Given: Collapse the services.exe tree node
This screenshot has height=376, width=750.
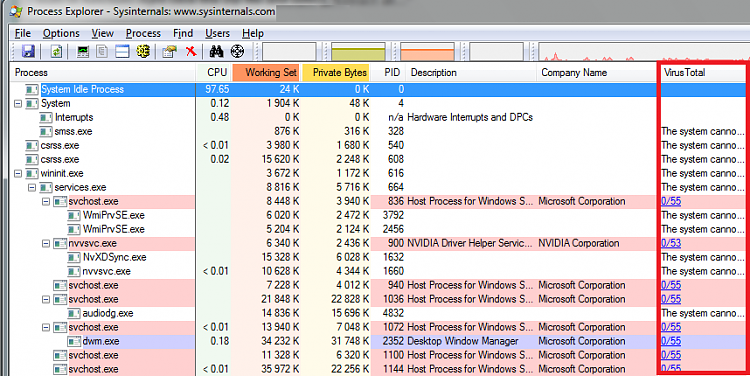Looking at the screenshot, I should coord(32,188).
